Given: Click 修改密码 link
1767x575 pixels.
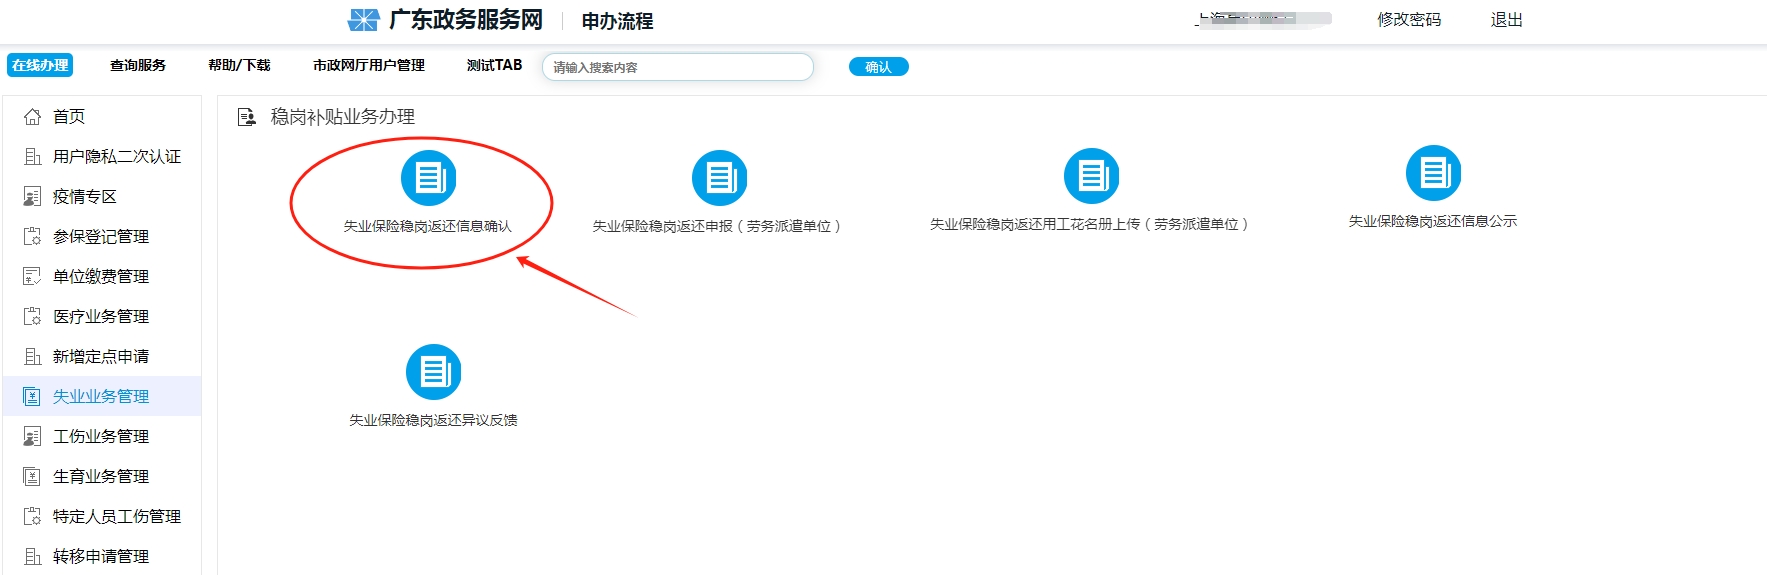Looking at the screenshot, I should (1408, 20).
